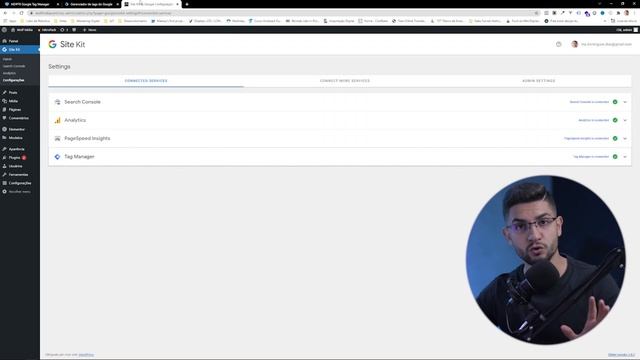
Task: Open the Modelos sidebar menu
Action: 16,138
